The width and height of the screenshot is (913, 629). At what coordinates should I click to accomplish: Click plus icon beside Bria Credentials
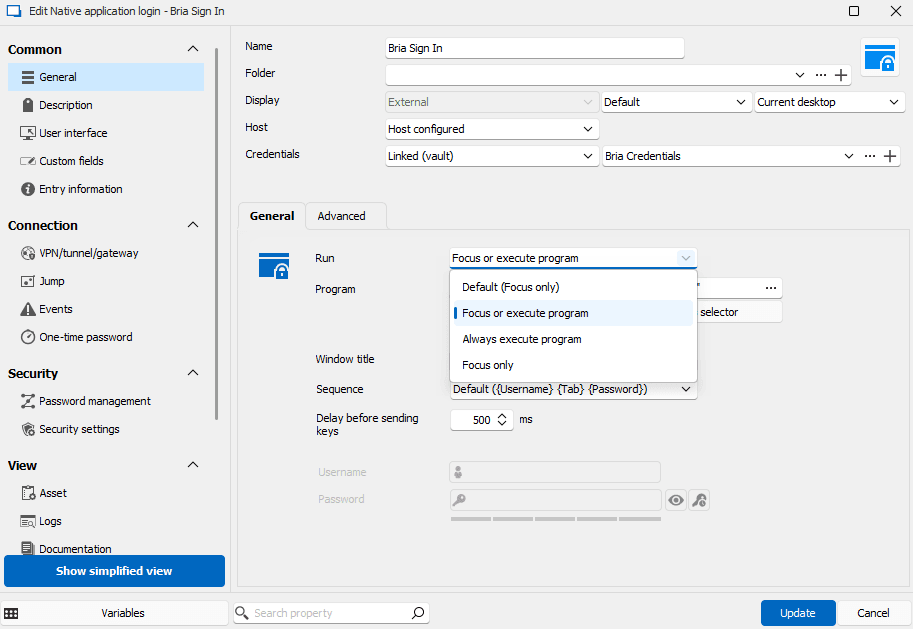tap(890, 157)
